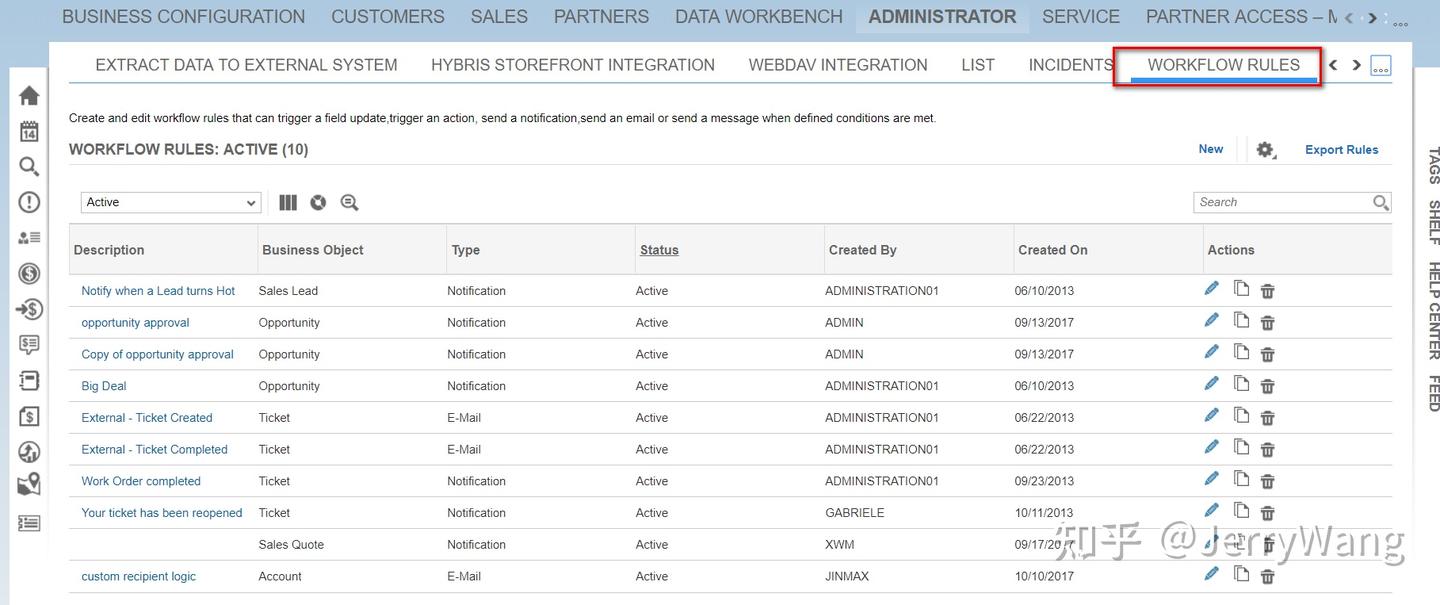Click the exclamation alert icon in the sidebar

[x=28, y=202]
